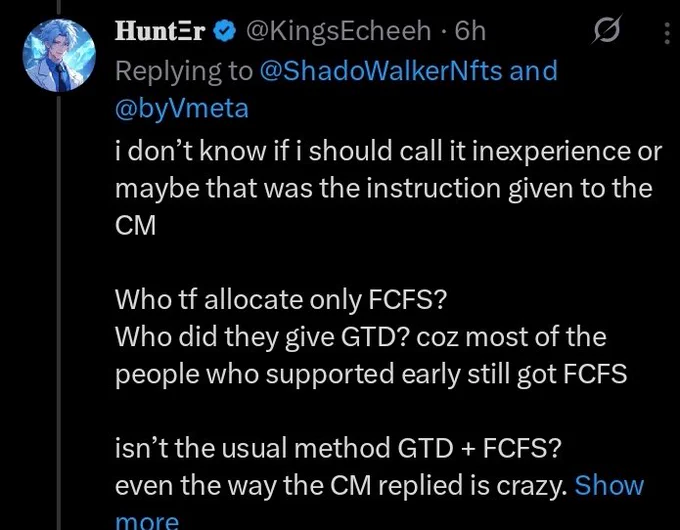This screenshot has height=530, width=680.
Task: Click the blue "and" after @ShadoWalkerNfts
Action: 533,71
